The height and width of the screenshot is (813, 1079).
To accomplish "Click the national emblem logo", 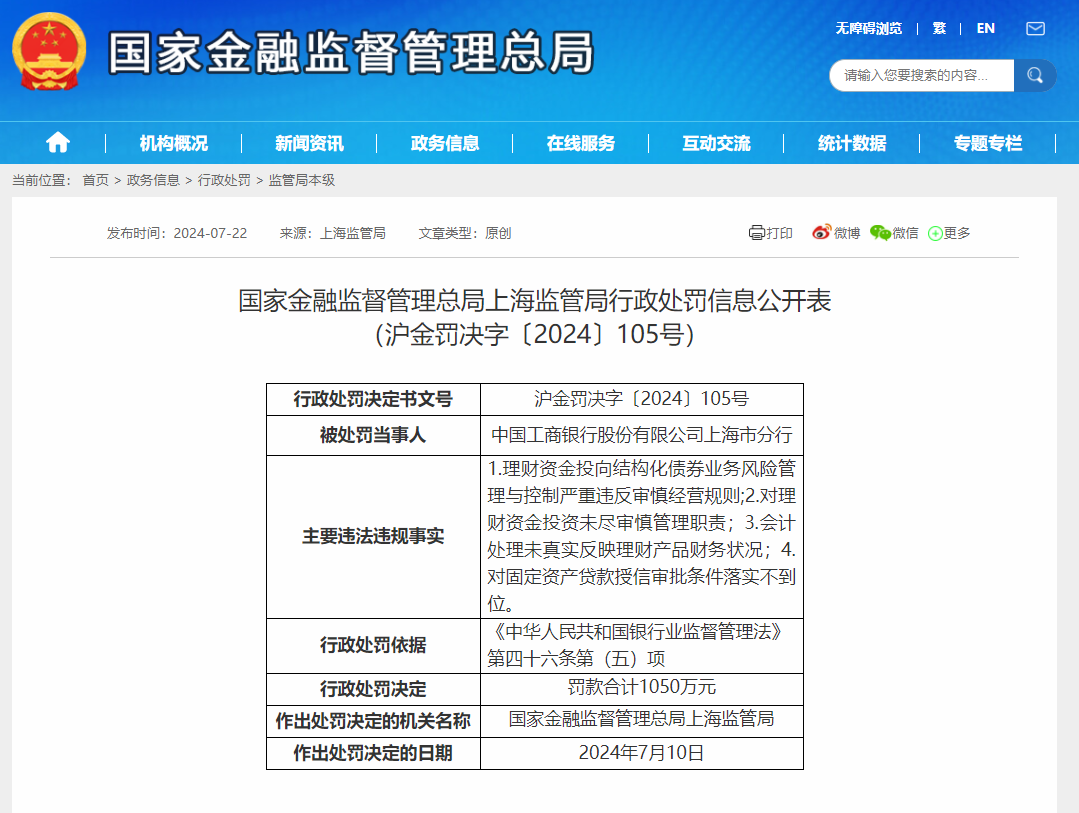I will point(49,52).
